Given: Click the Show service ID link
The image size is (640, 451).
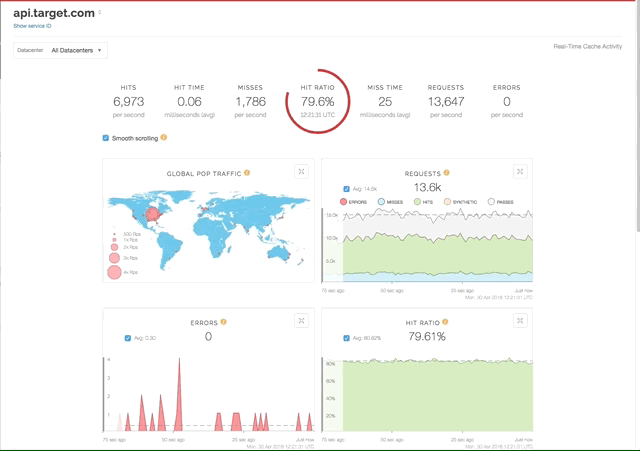Looking at the screenshot, I should pos(32,26).
